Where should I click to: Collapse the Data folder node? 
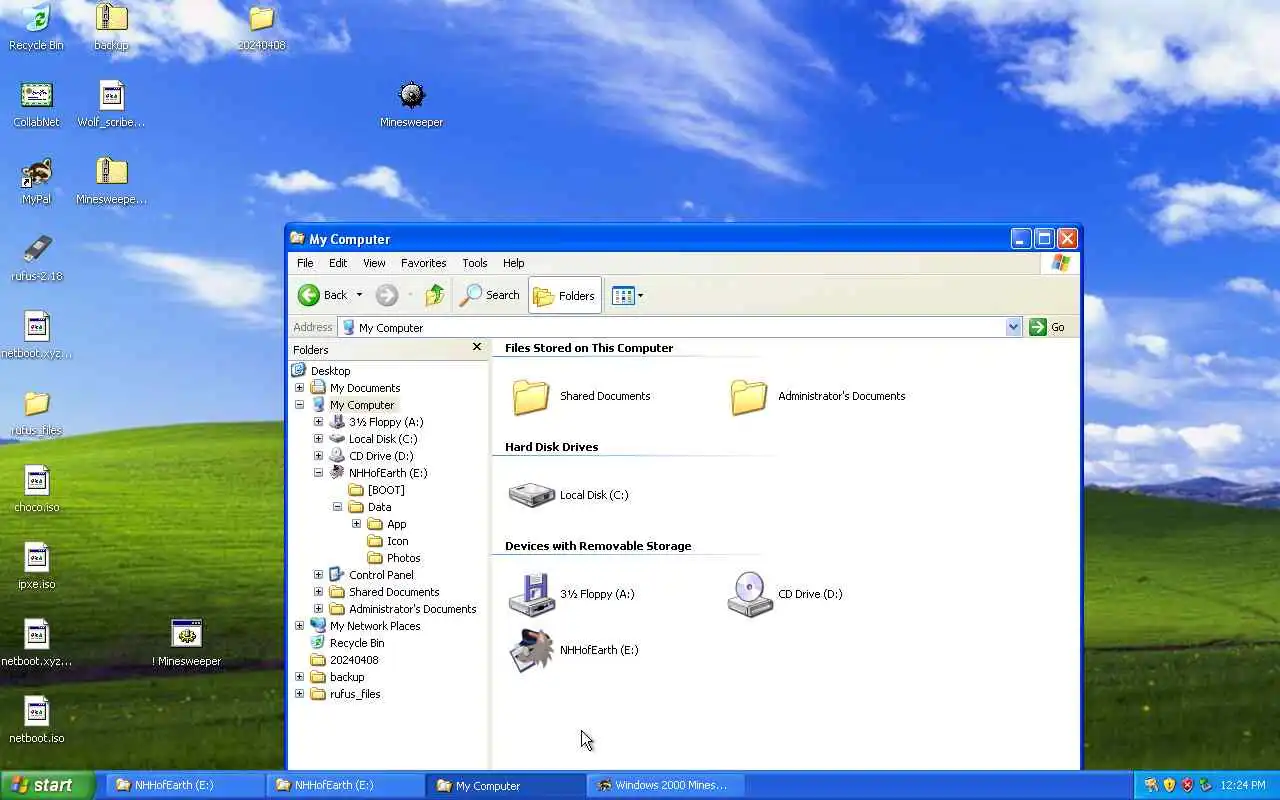(337, 507)
